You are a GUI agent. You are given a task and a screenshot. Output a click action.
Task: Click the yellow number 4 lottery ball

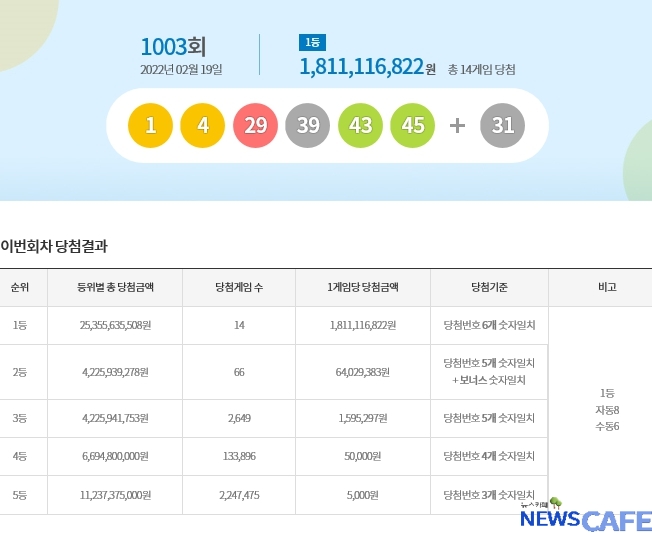coord(203,126)
